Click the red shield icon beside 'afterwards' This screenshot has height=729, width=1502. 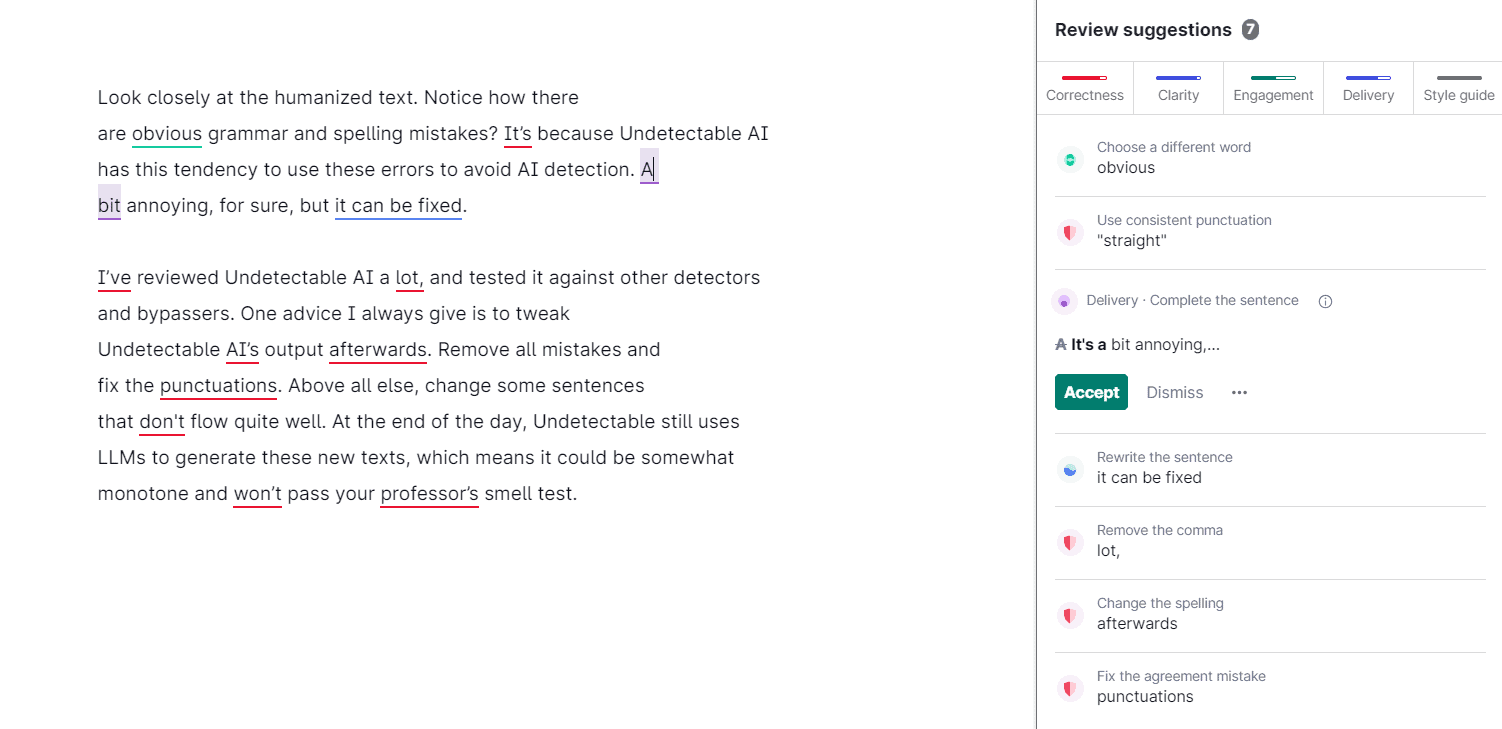pyautogui.click(x=1070, y=615)
